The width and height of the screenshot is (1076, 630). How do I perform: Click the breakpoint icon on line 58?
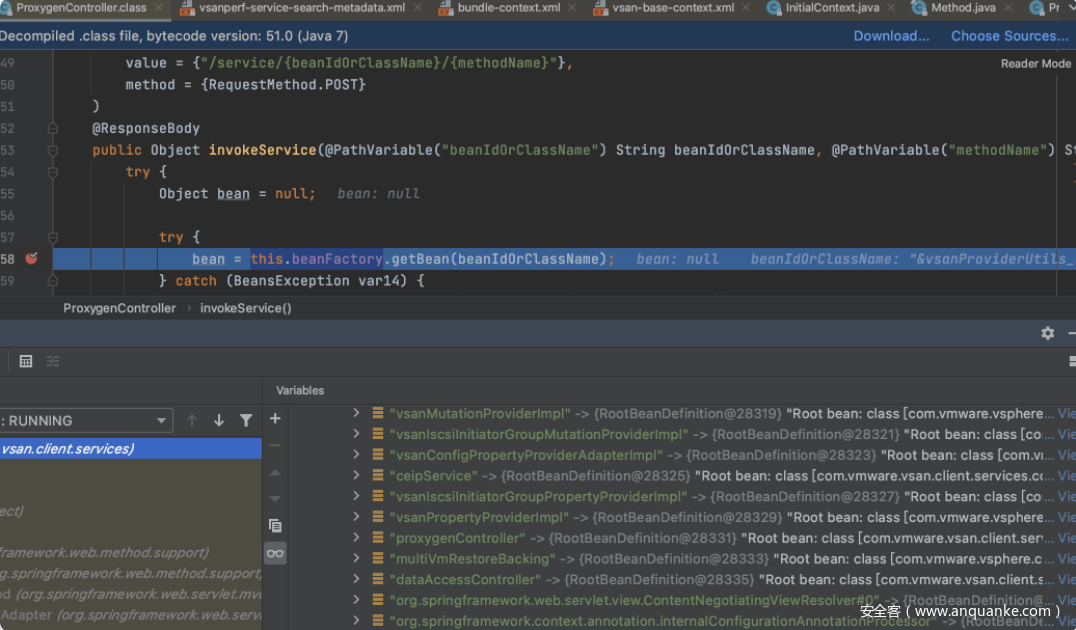pyautogui.click(x=31, y=259)
